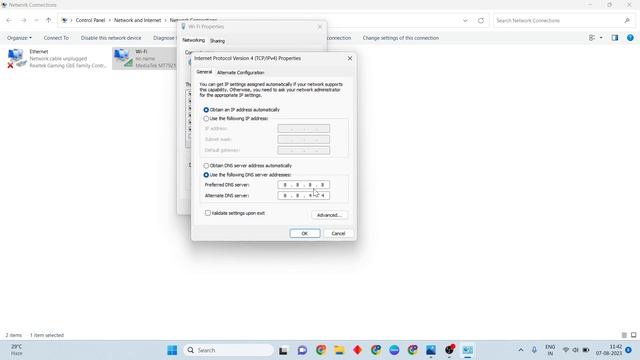Refresh the Network Connections view
This screenshot has height=360, width=640.
pos(481,20)
